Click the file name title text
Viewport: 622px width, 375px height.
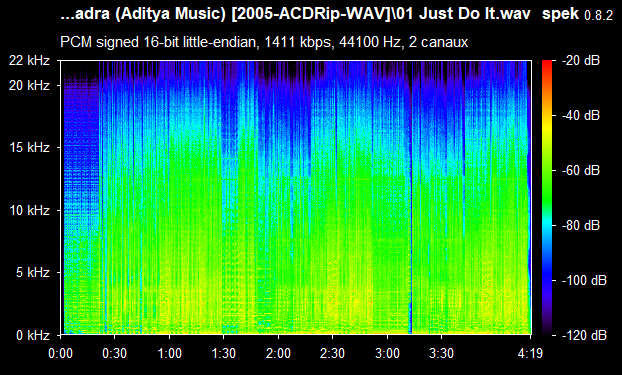point(296,14)
